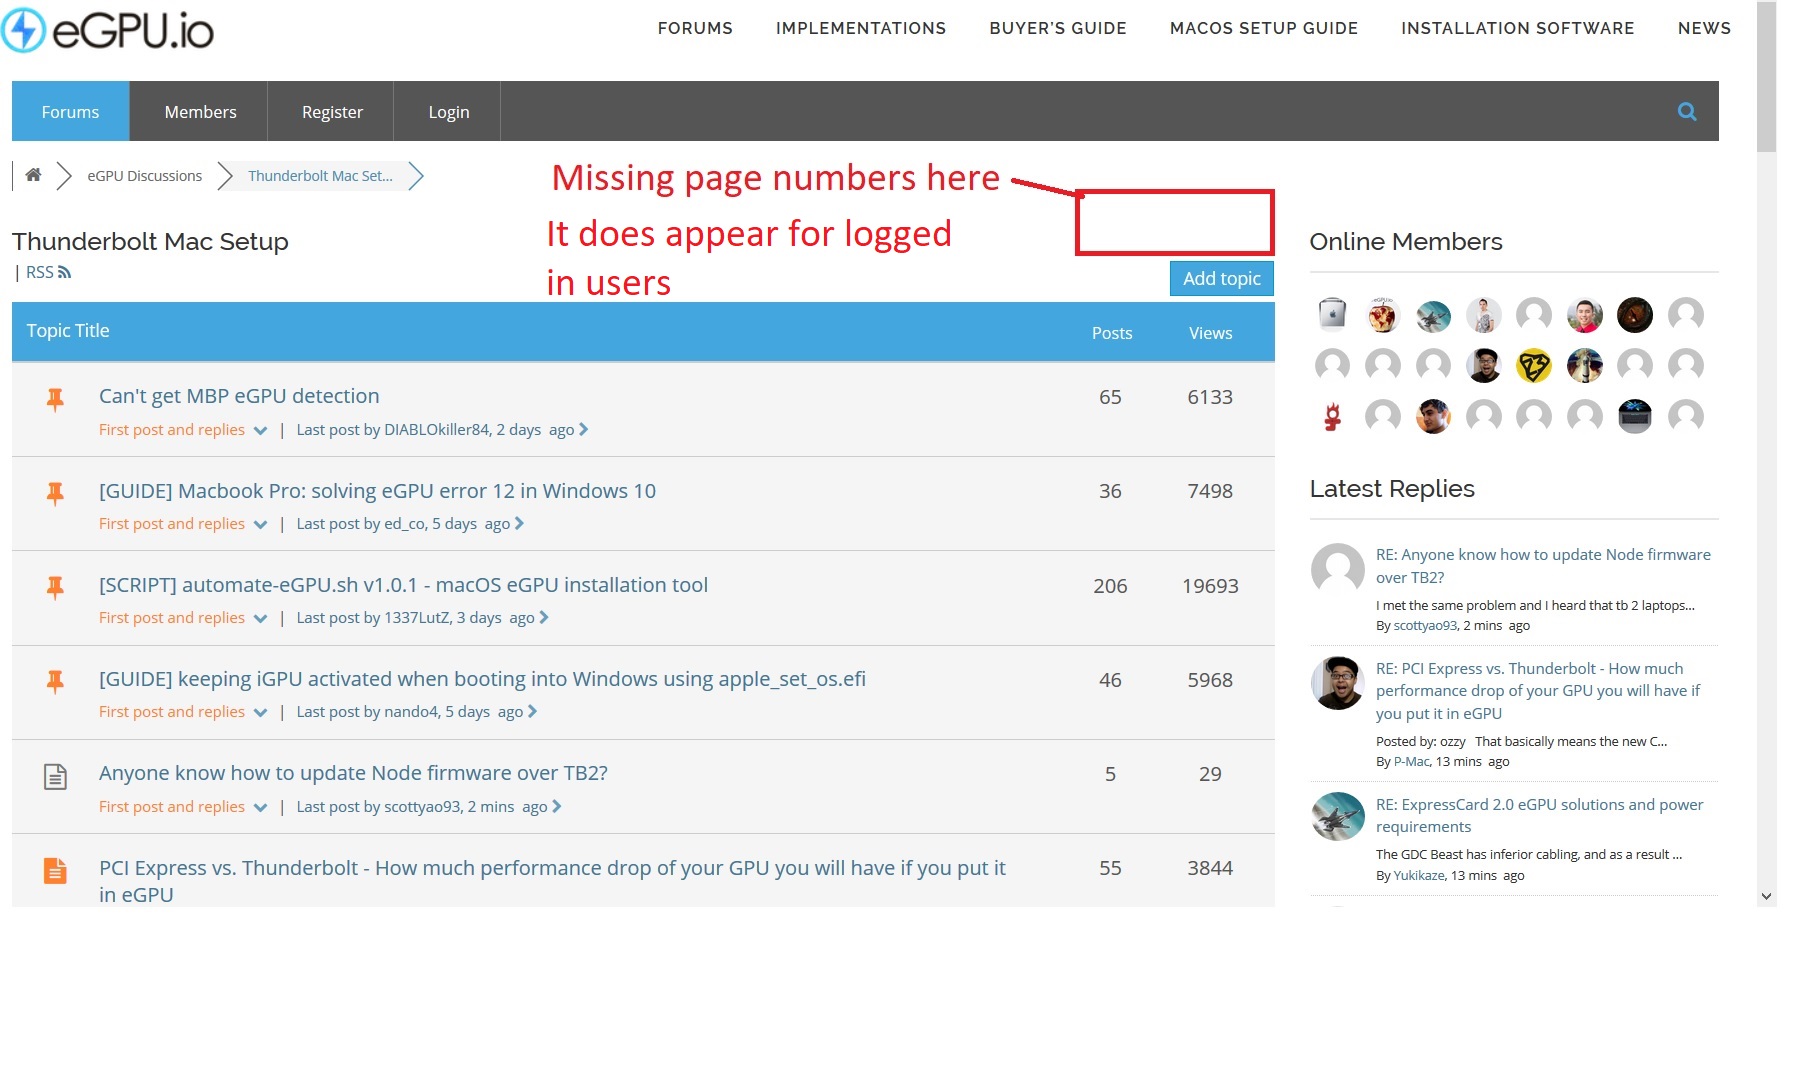Expand replies for keeping iGPU activated guide
This screenshot has width=1802, height=1080.
pyautogui.click(x=260, y=713)
